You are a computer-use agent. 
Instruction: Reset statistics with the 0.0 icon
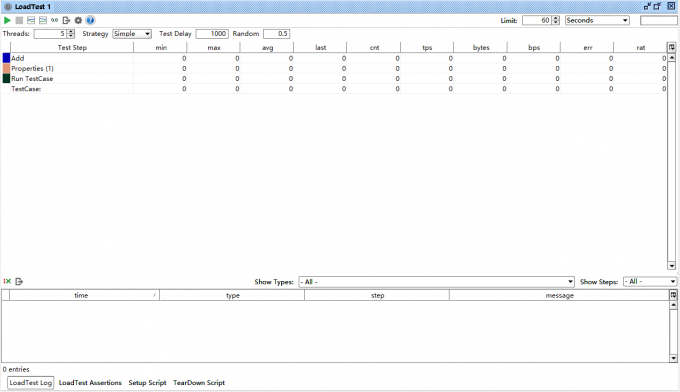pos(54,20)
